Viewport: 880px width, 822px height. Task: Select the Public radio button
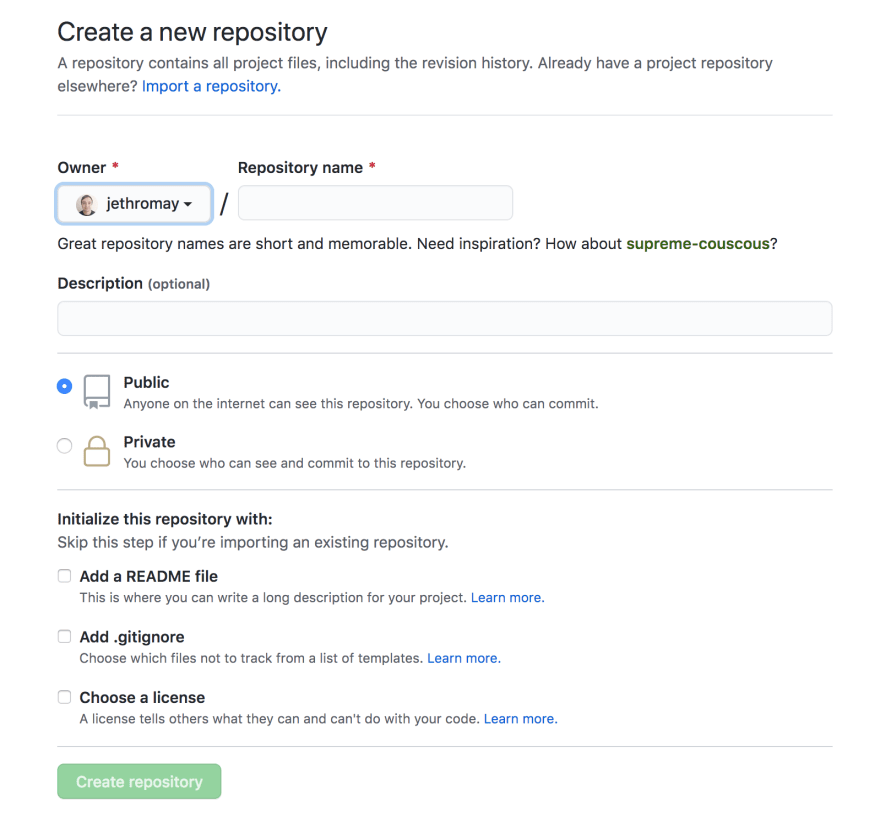pos(65,386)
